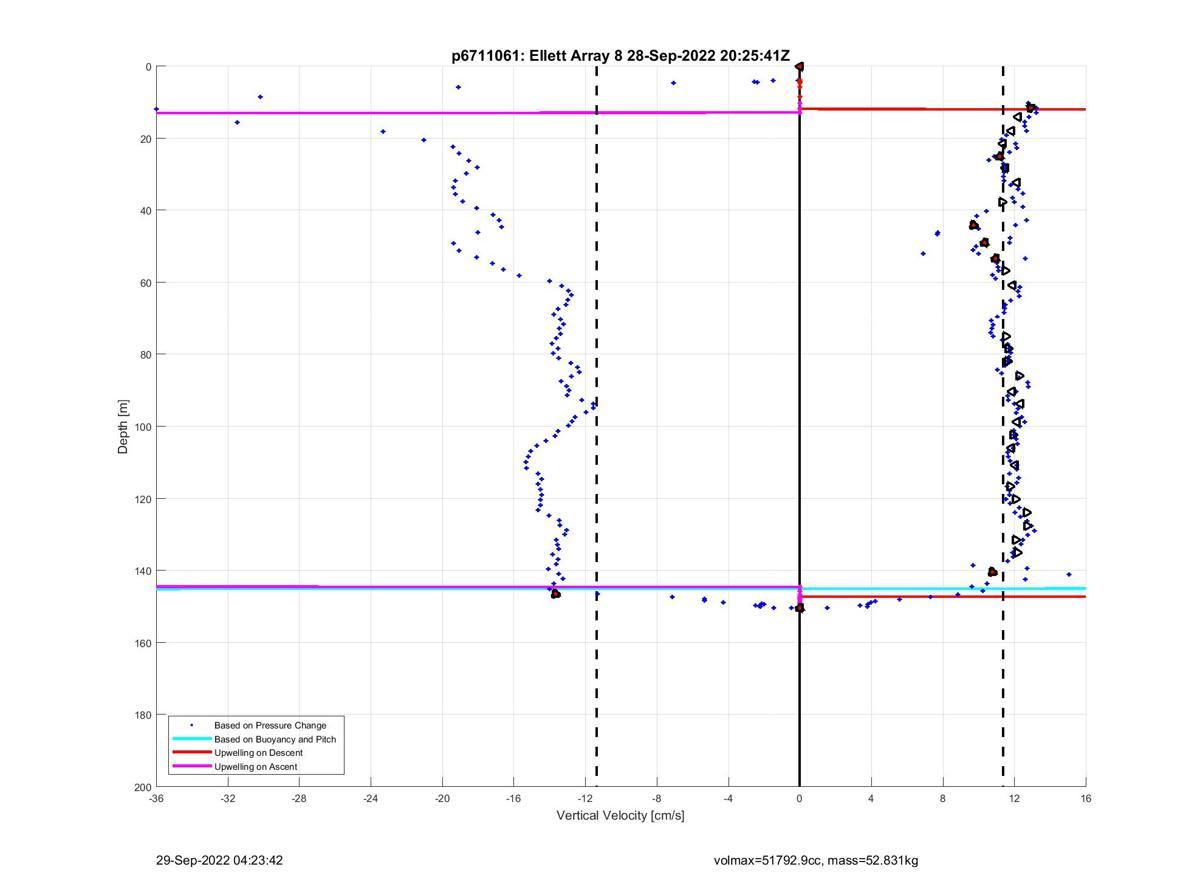Click the "volmax=51792.9cc, mass=52.831kg" text
The width and height of the screenshot is (1200, 885).
coord(816,860)
